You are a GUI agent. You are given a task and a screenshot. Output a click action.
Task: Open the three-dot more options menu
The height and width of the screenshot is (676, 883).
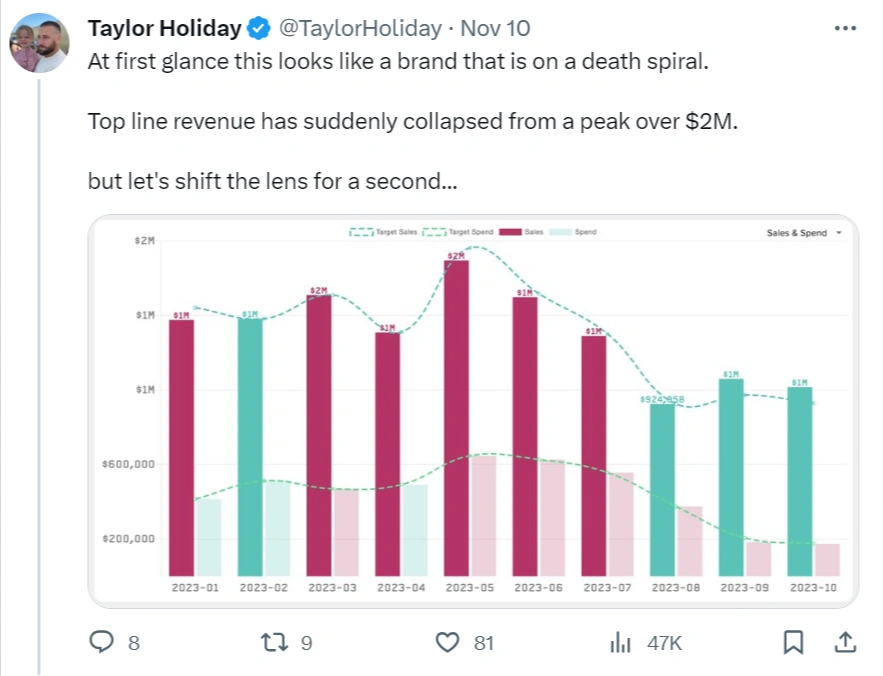[x=844, y=28]
